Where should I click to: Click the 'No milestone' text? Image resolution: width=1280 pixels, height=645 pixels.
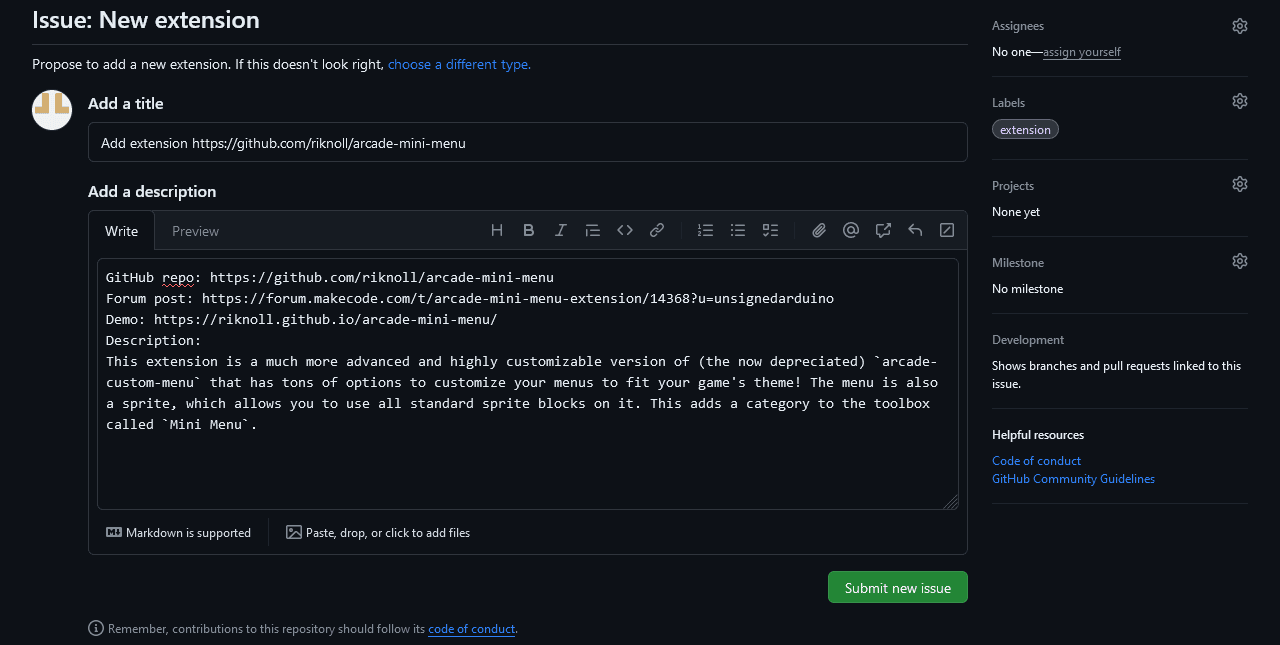[1027, 289]
